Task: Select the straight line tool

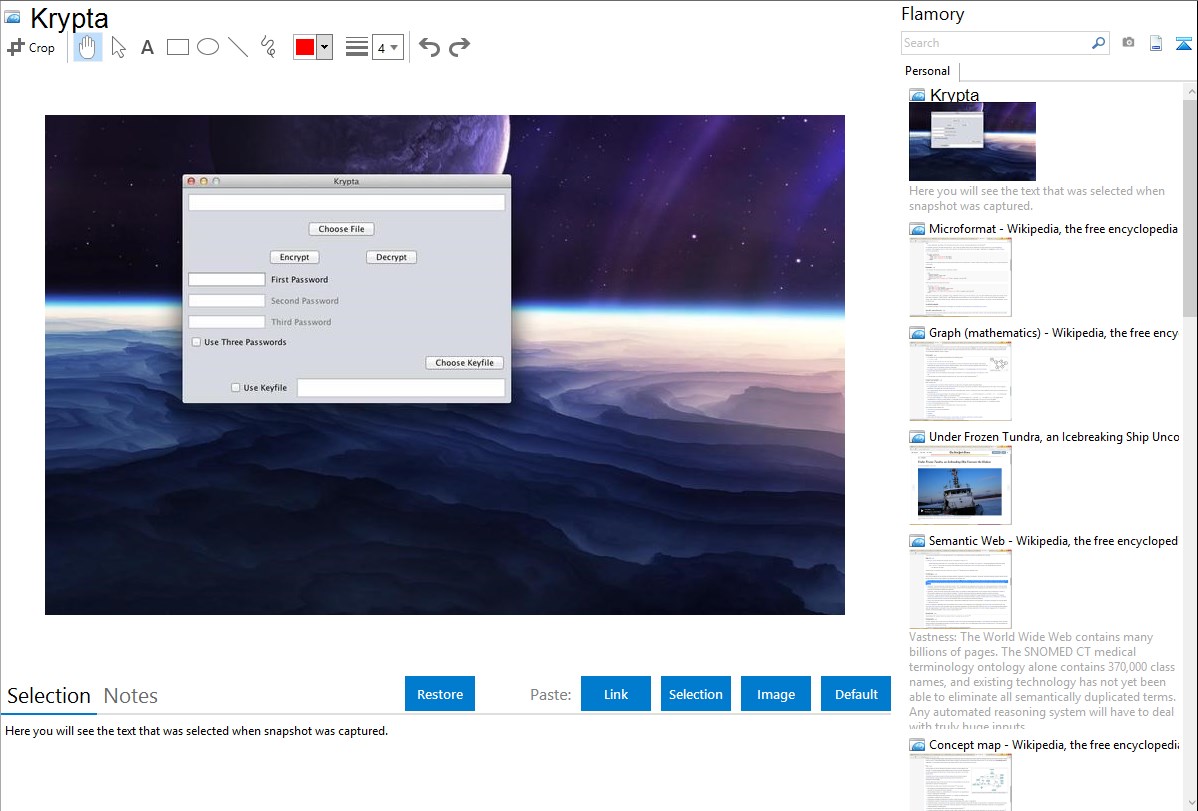Action: pyautogui.click(x=238, y=47)
